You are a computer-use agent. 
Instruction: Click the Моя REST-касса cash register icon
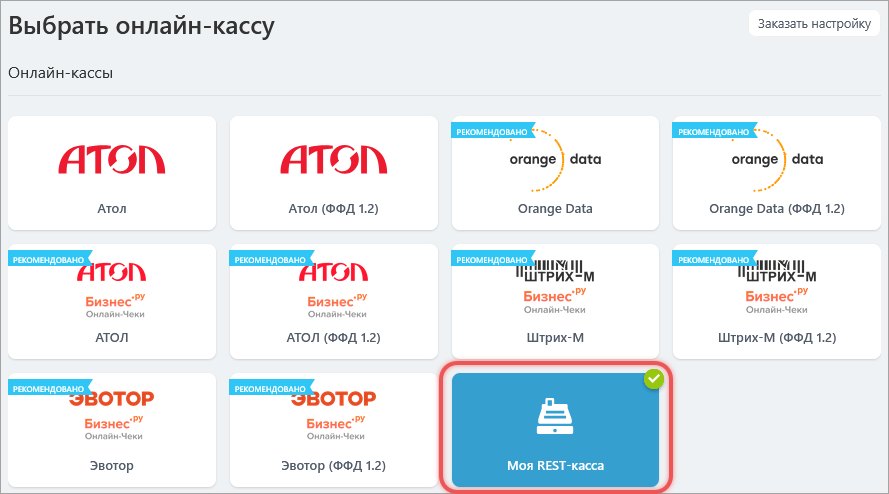point(555,417)
